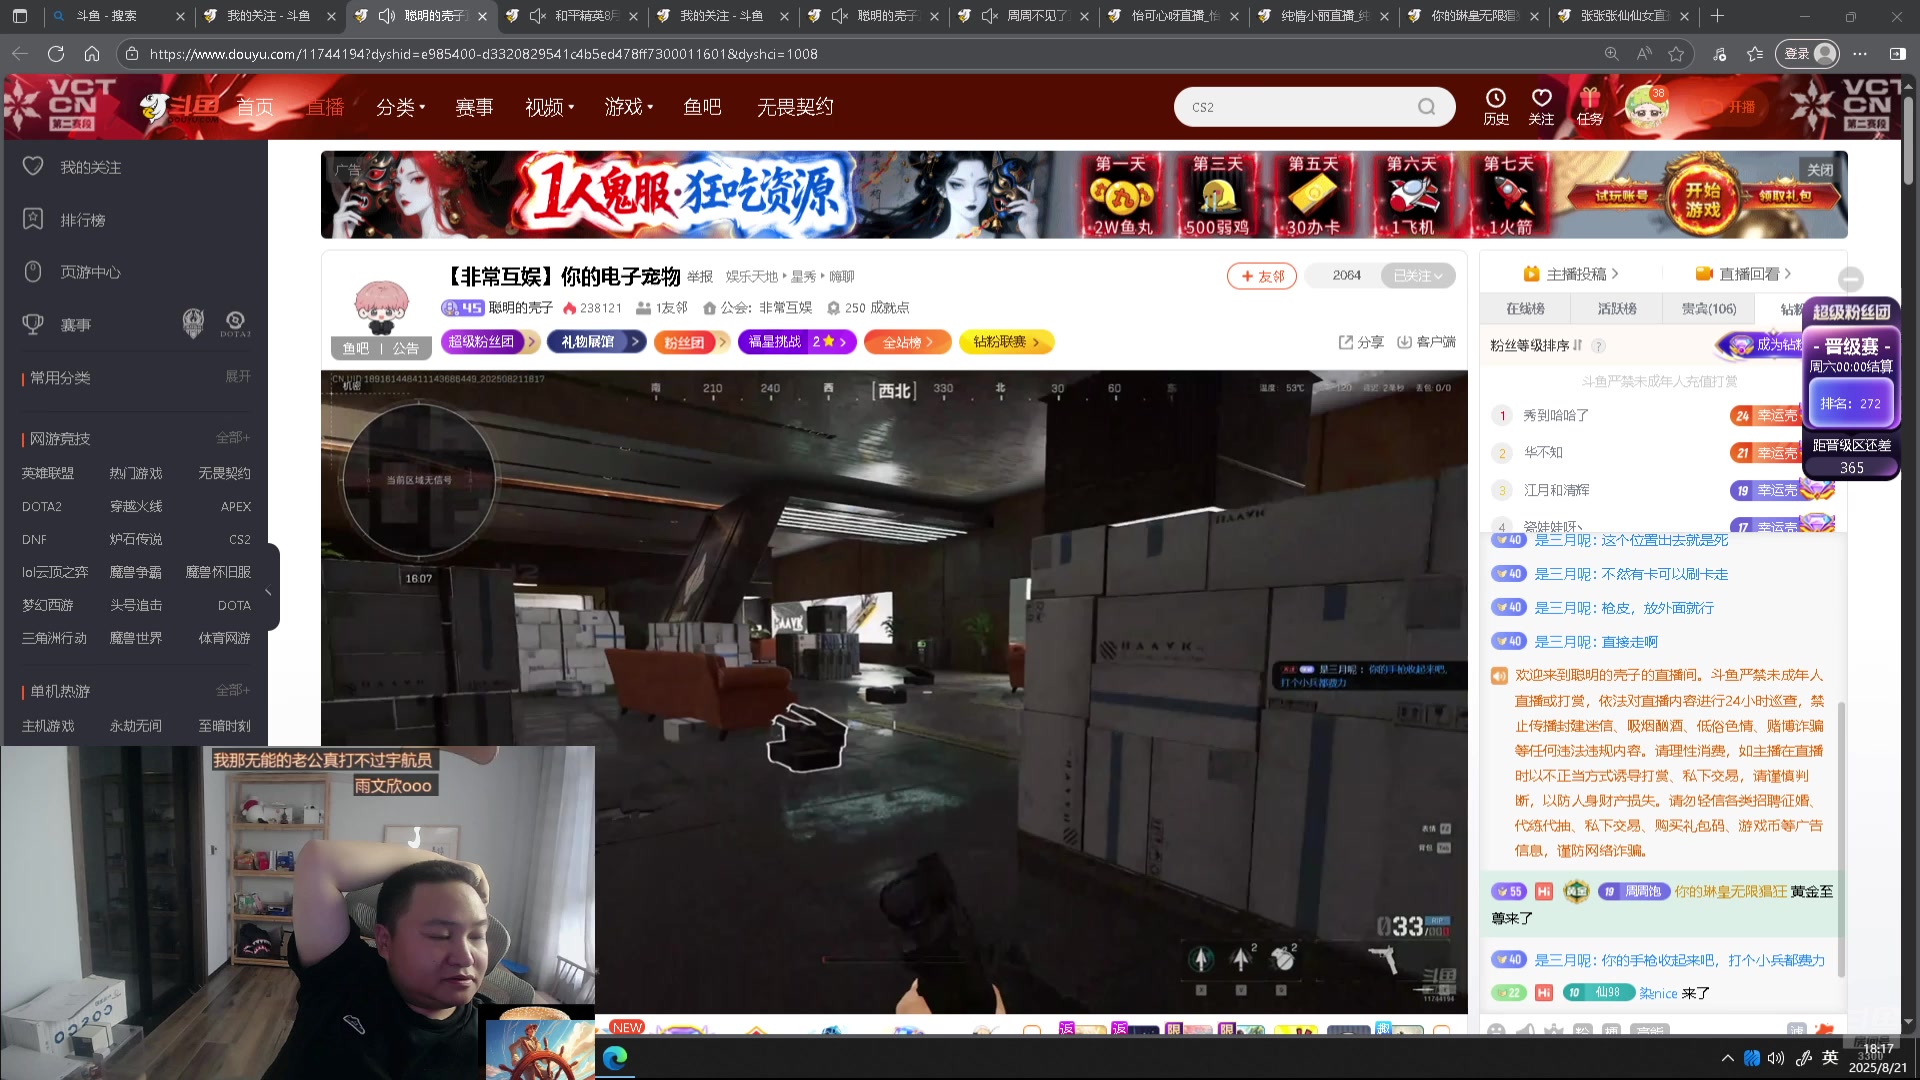1920x1080 pixels.
Task: Expand the 游戏 dropdown in nav
Action: (x=628, y=107)
